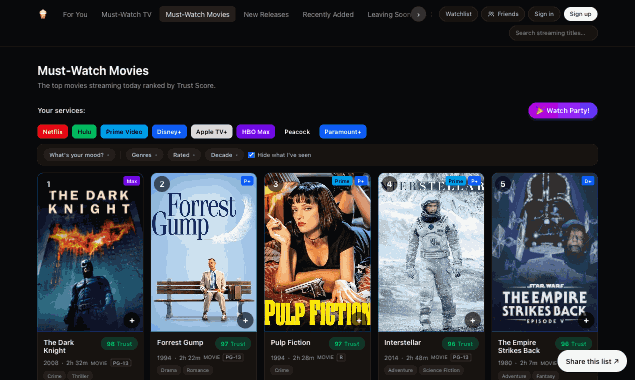The width and height of the screenshot is (635, 380).
Task: Click the P+ badge on Forrest Gump poster
Action: click(x=247, y=181)
